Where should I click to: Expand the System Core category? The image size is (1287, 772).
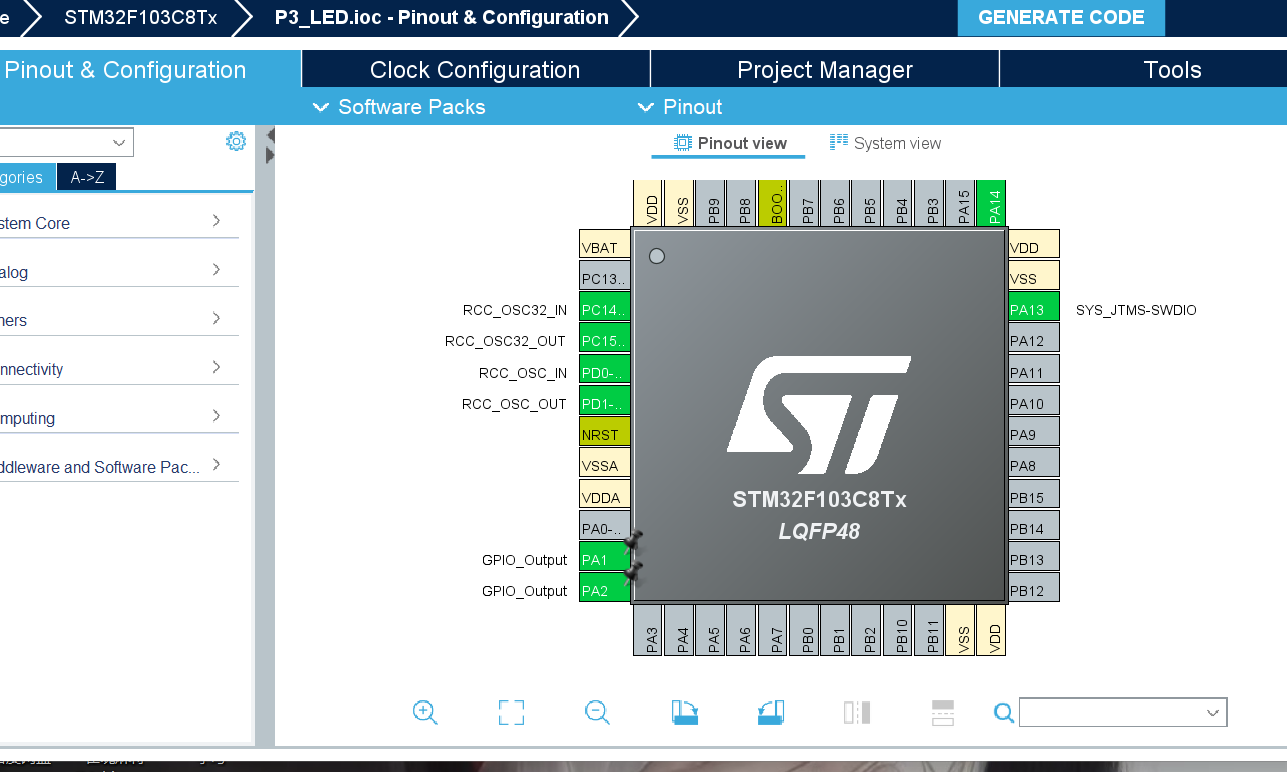(119, 222)
